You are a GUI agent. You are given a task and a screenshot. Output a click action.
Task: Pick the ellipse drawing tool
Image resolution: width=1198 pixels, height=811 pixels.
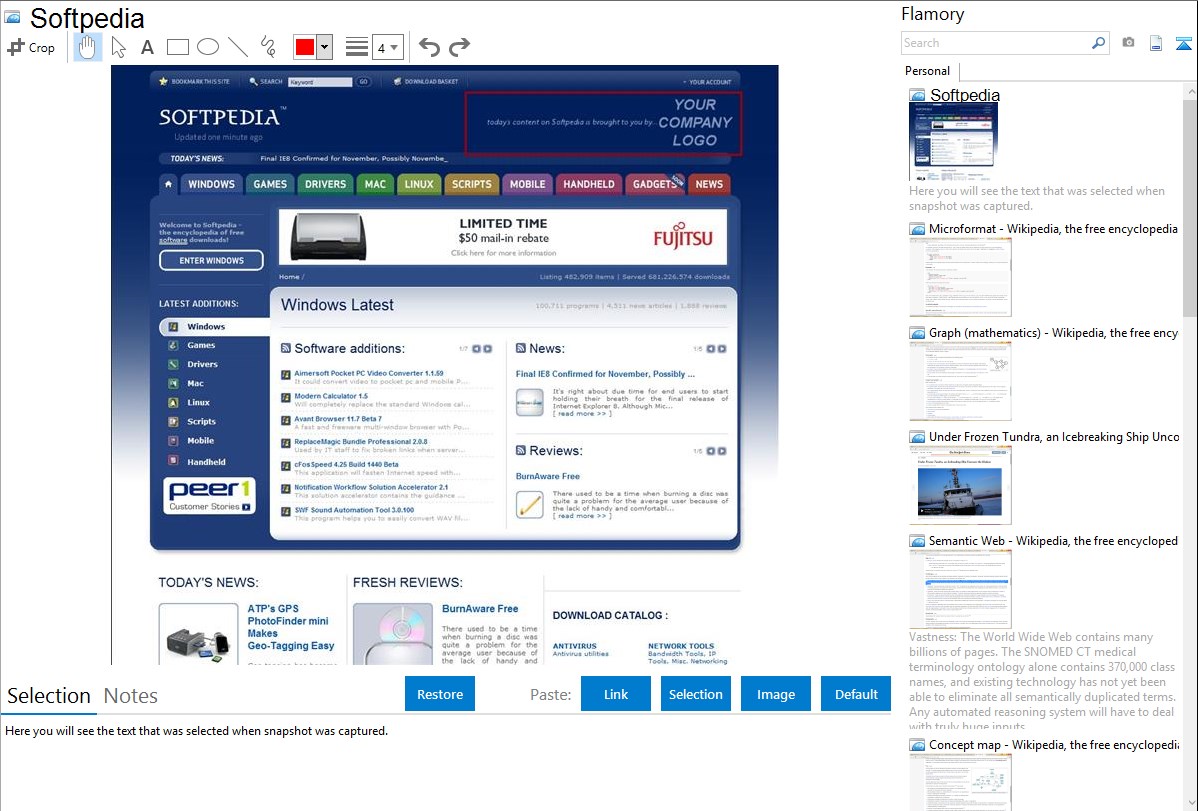click(208, 47)
